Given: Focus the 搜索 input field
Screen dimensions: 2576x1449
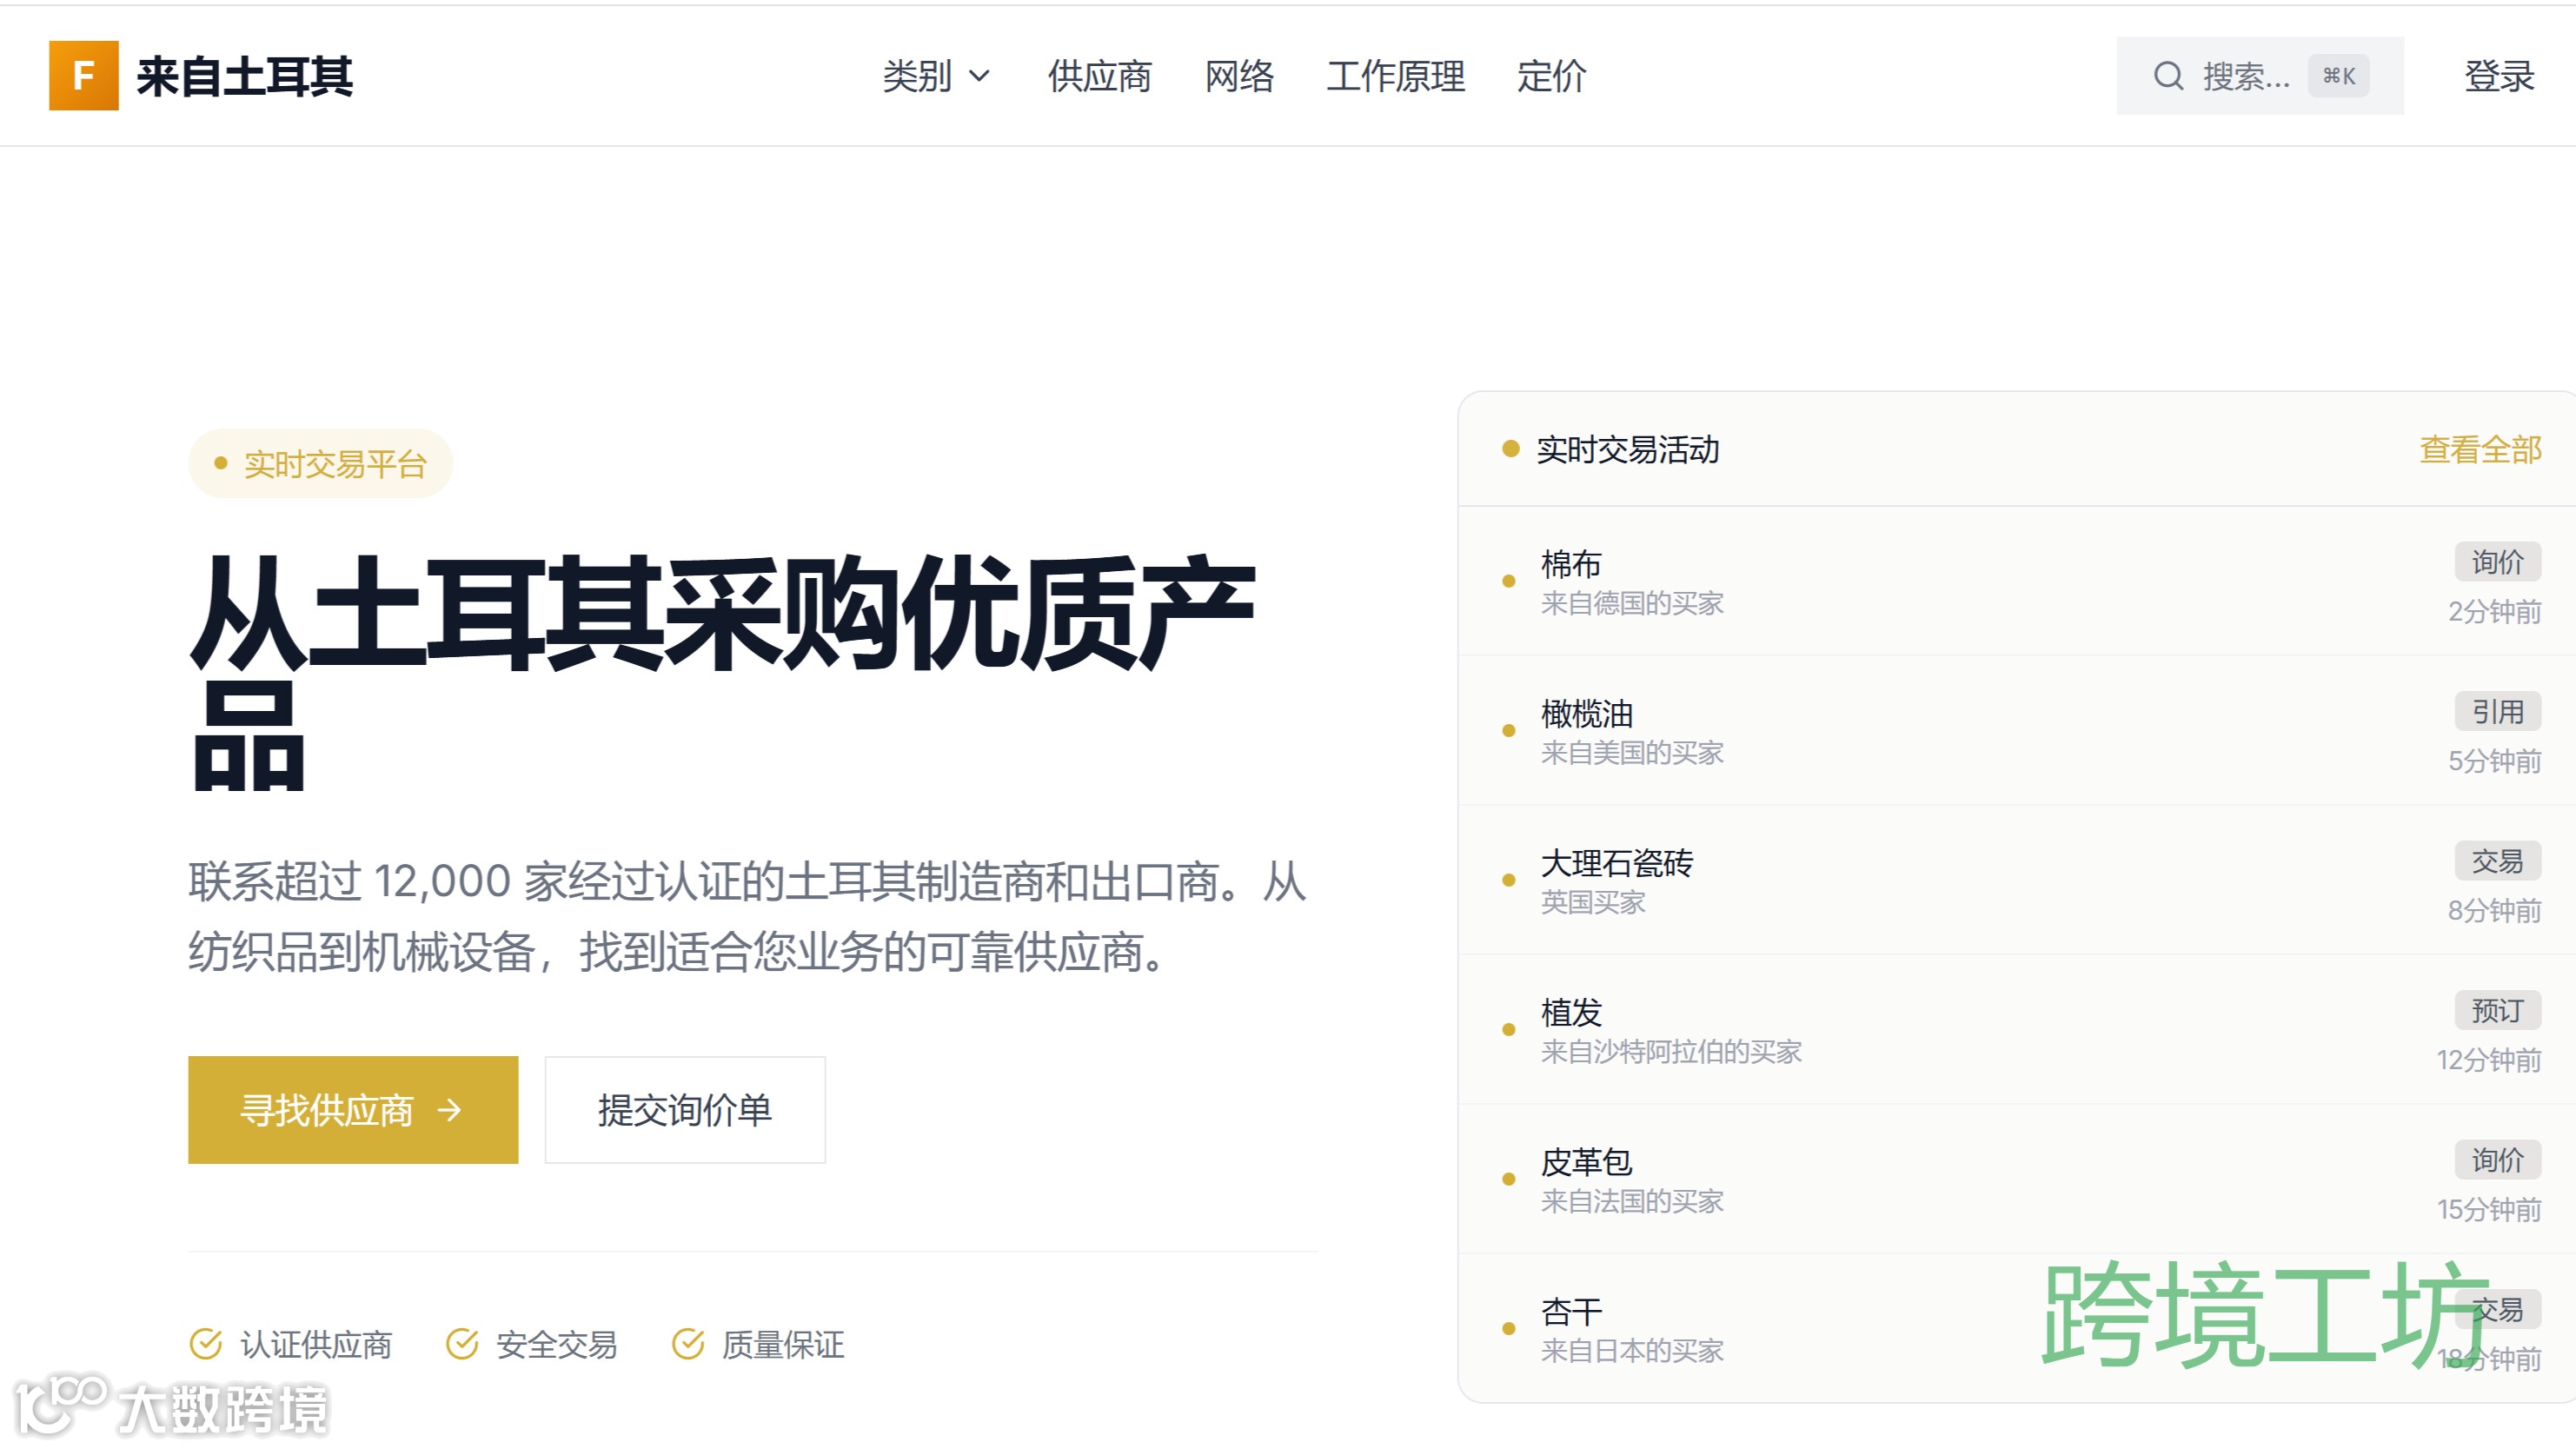Looking at the screenshot, I should [2246, 76].
